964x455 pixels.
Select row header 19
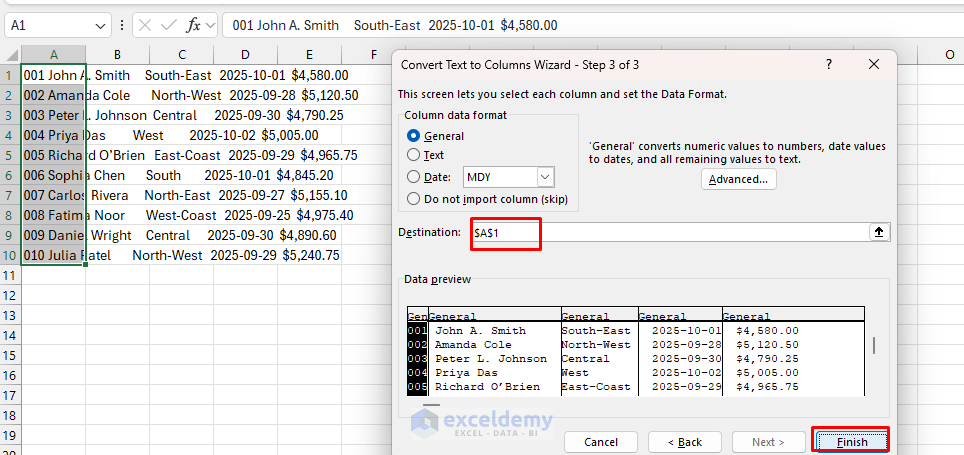[x=9, y=435]
